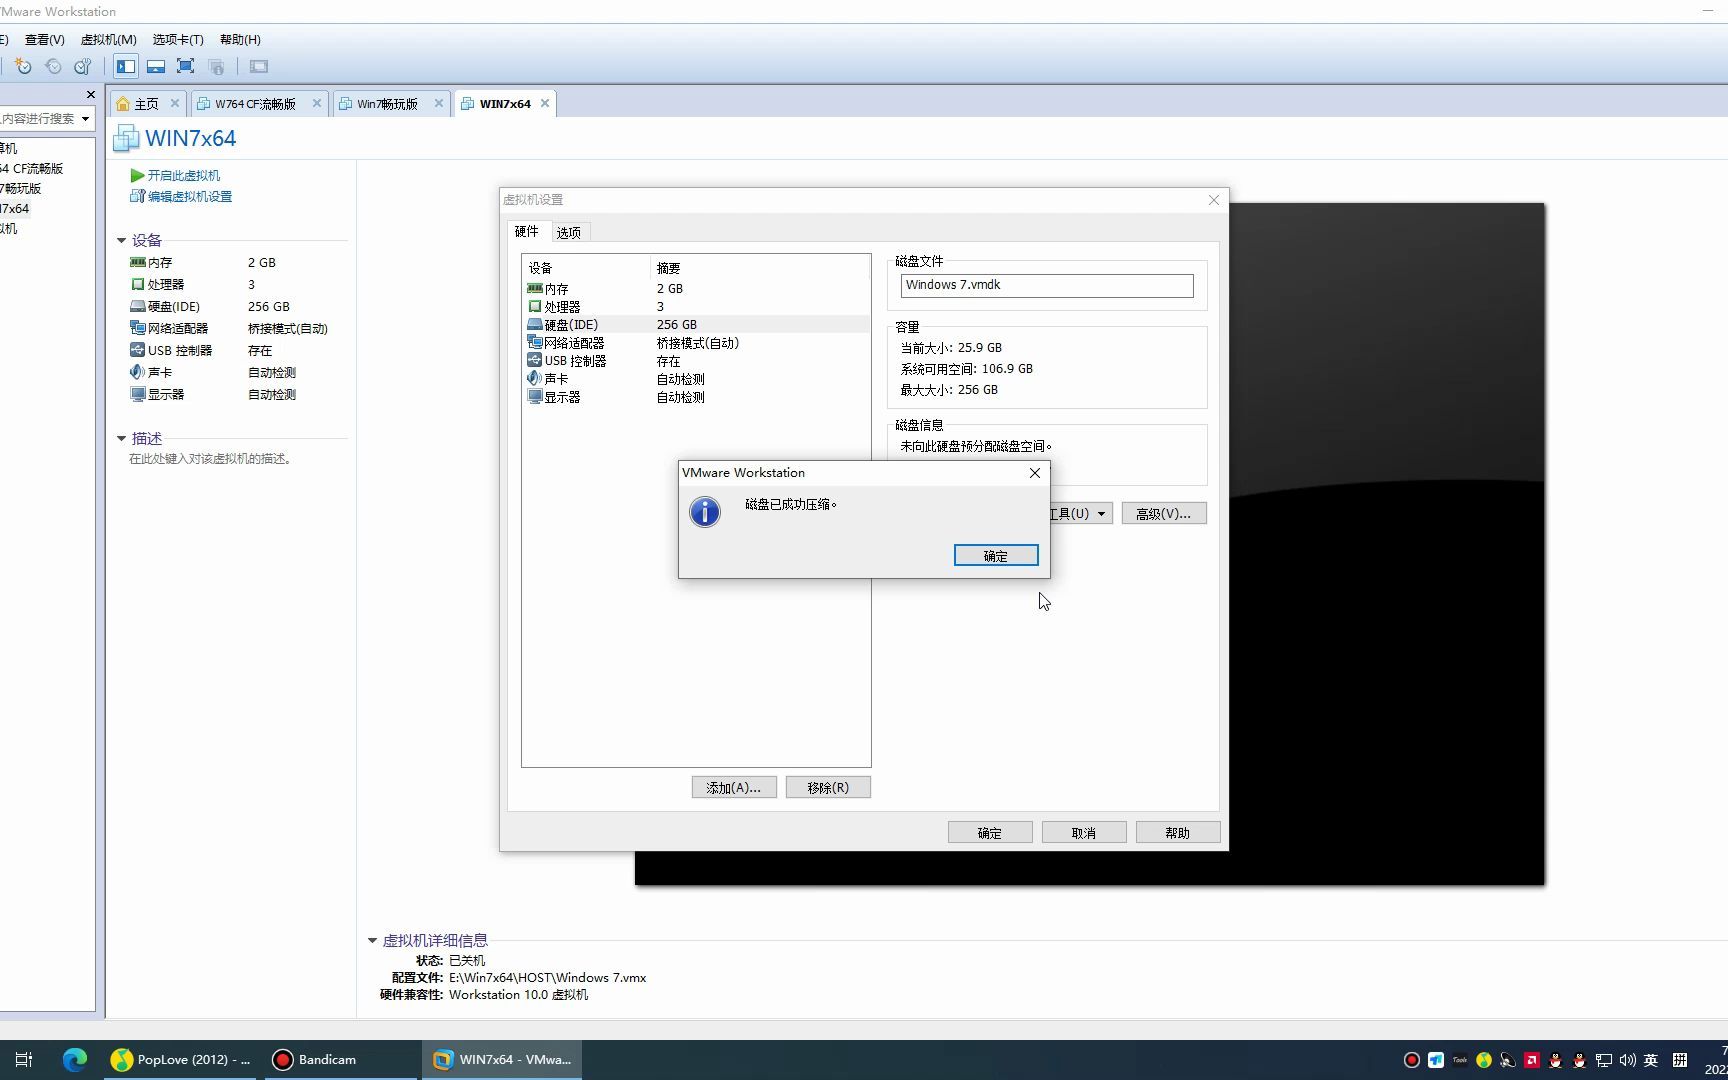Click the AMD software tray icon
This screenshot has width=1728, height=1080.
coord(1532,1060)
